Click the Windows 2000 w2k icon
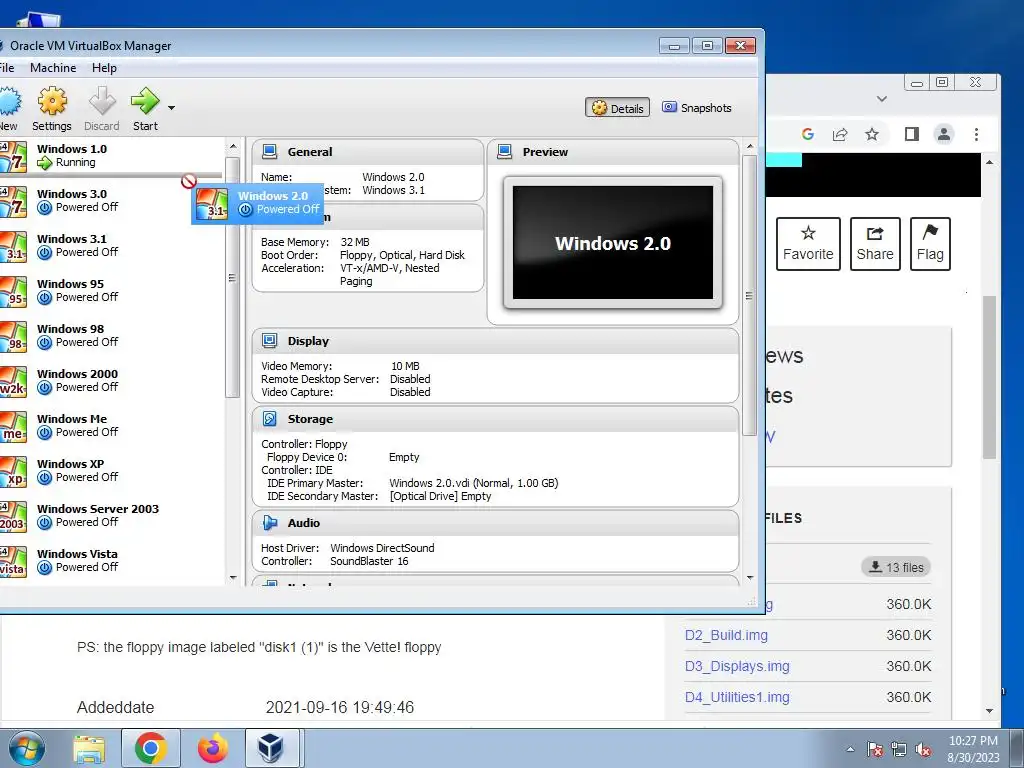This screenshot has width=1024, height=768. pyautogui.click(x=13, y=381)
